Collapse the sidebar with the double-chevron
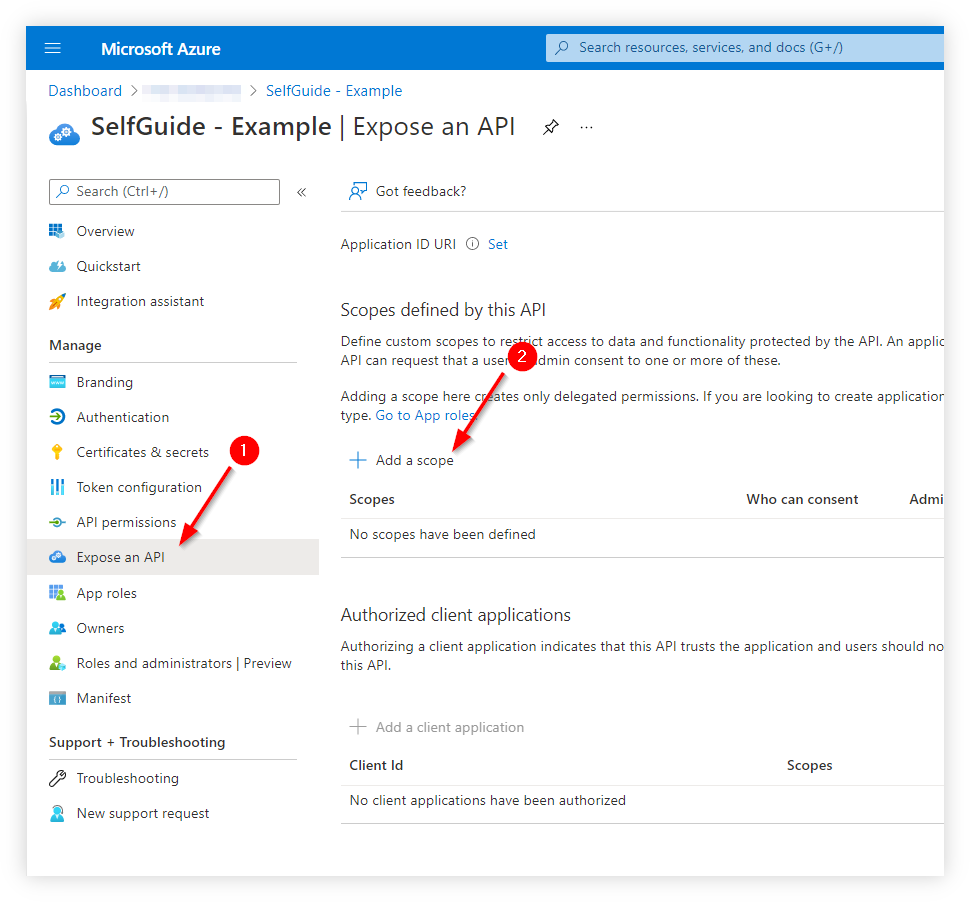This screenshot has height=902, width=970. point(301,191)
